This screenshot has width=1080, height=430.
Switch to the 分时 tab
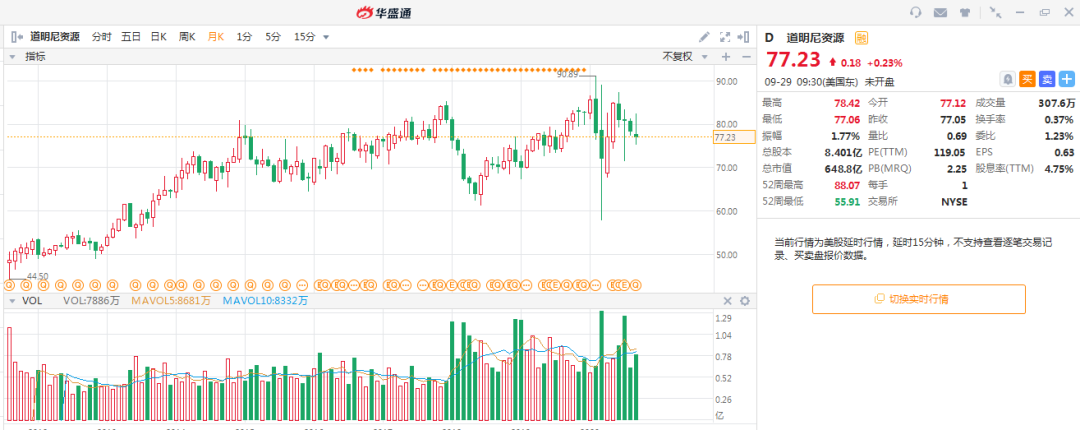click(101, 37)
